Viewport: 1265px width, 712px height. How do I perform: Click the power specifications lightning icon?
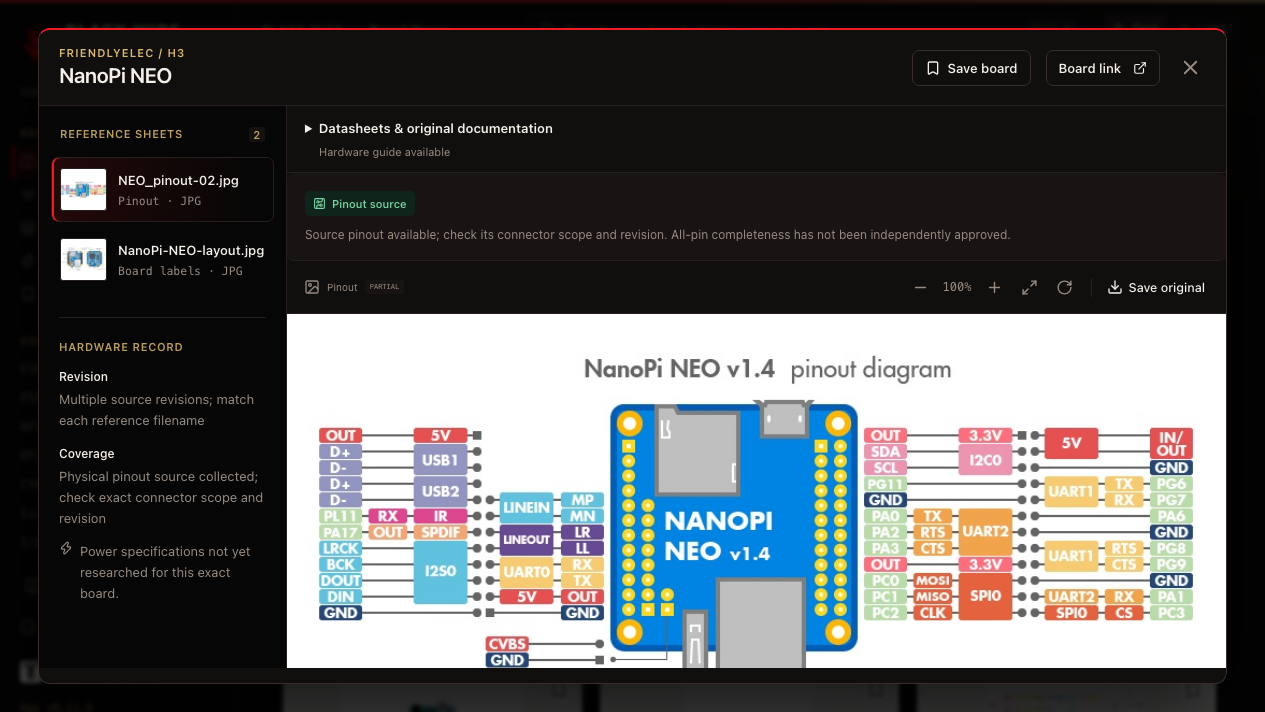click(x=66, y=549)
